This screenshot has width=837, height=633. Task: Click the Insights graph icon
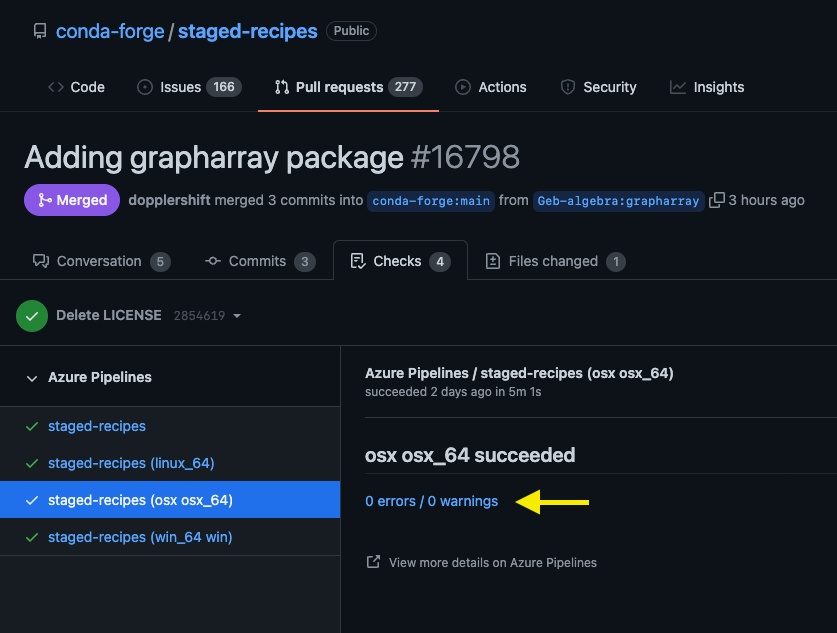point(678,87)
